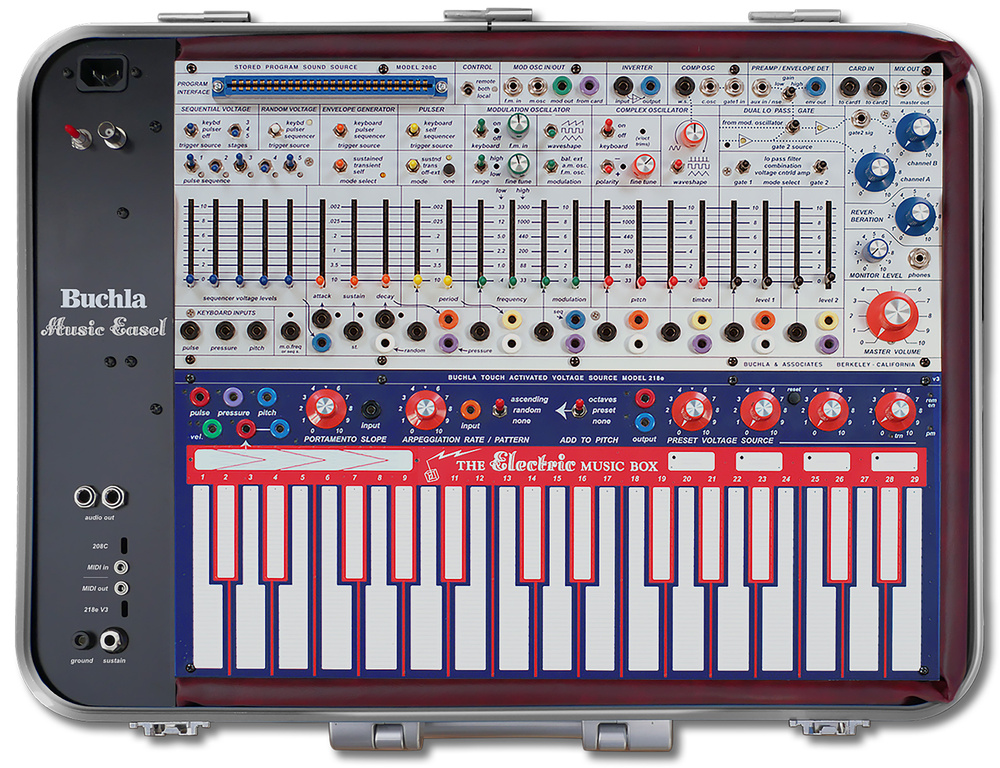The image size is (1000, 768).
Task: Flip the add to pitch octaves/preset switch
Action: click(x=579, y=408)
